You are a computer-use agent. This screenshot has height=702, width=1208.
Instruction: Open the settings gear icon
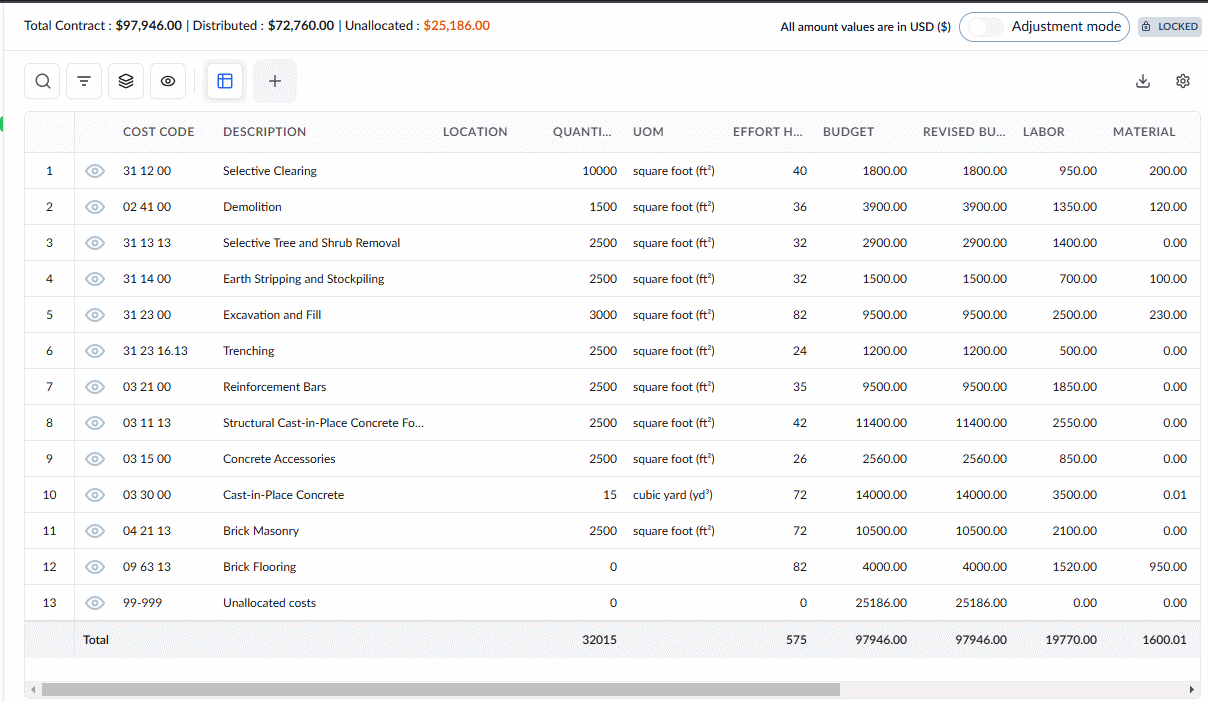click(x=1183, y=82)
